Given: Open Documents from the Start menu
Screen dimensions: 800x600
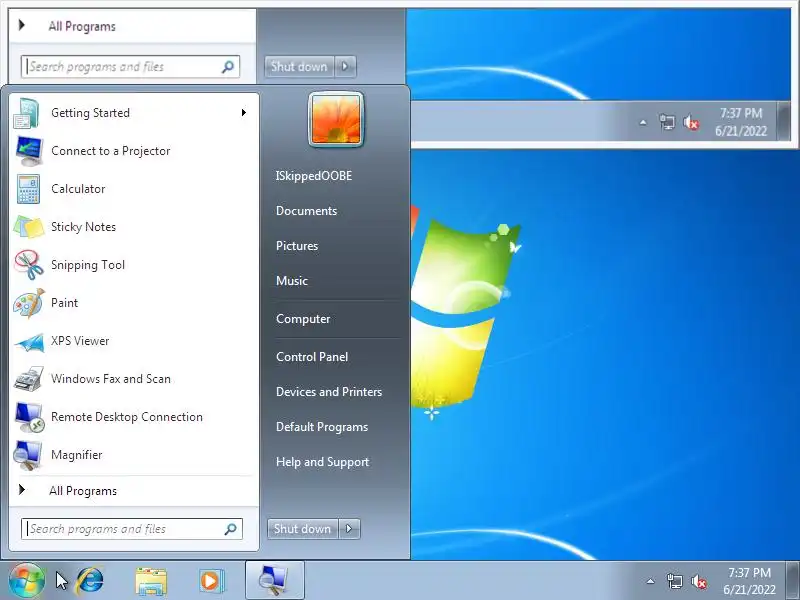Looking at the screenshot, I should pyautogui.click(x=307, y=211).
